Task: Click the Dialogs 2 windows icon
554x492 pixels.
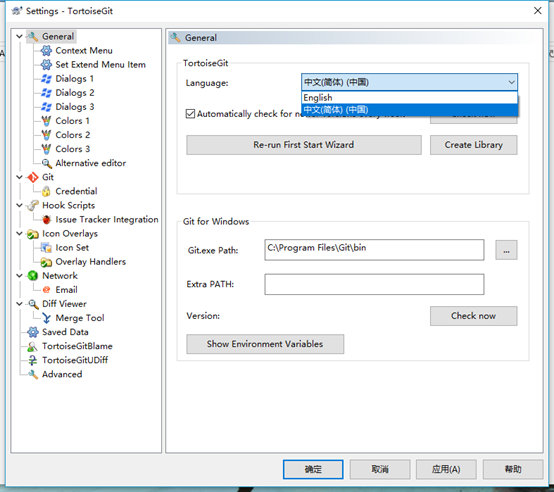Action: coord(46,93)
